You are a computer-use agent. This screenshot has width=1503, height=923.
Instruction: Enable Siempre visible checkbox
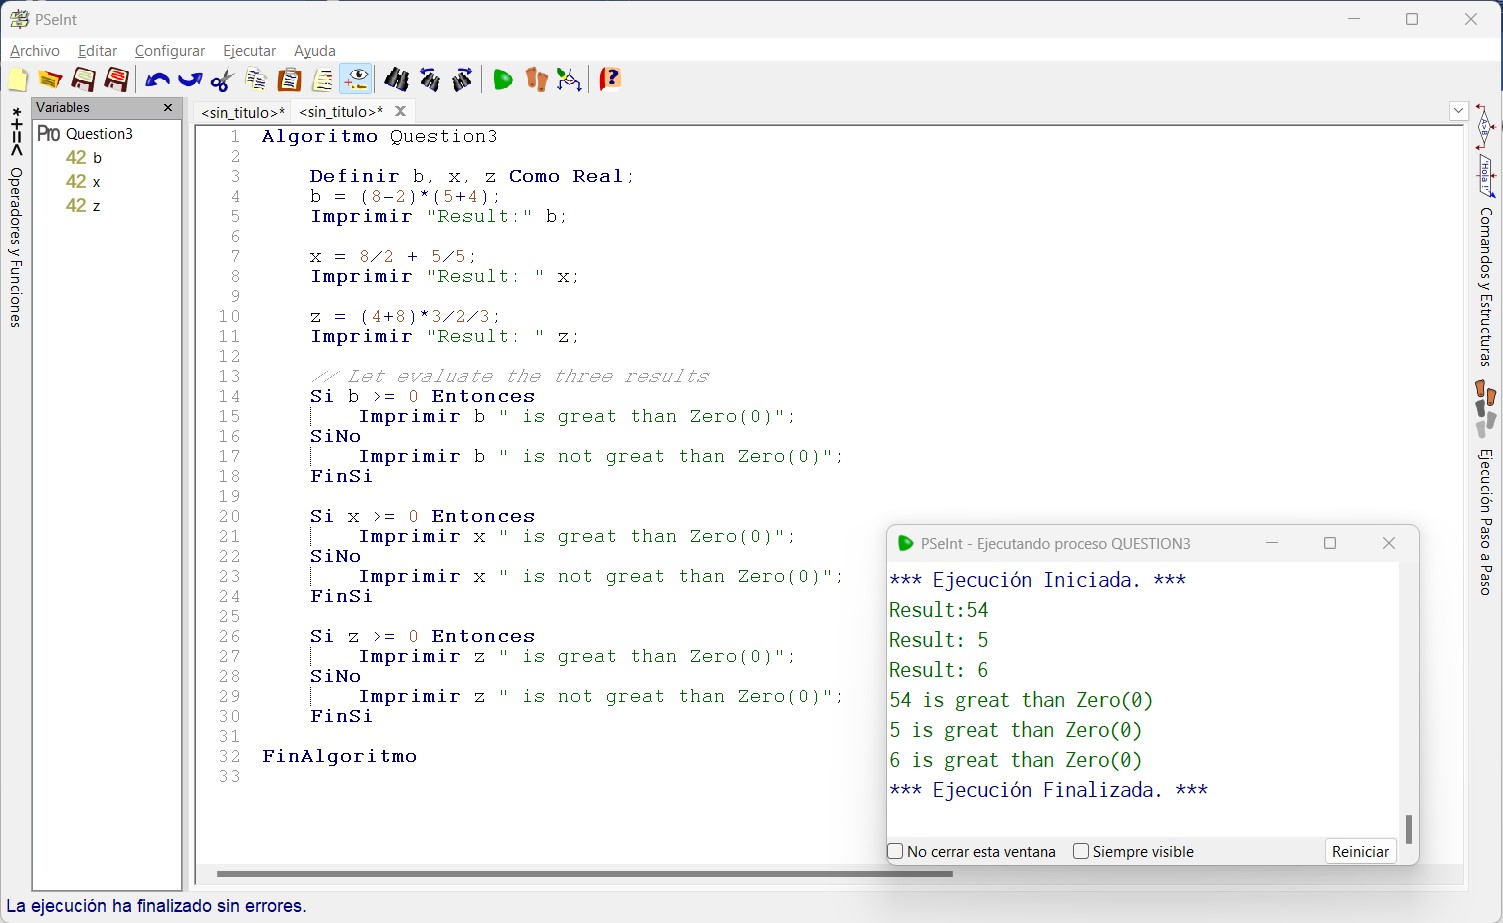click(1081, 852)
